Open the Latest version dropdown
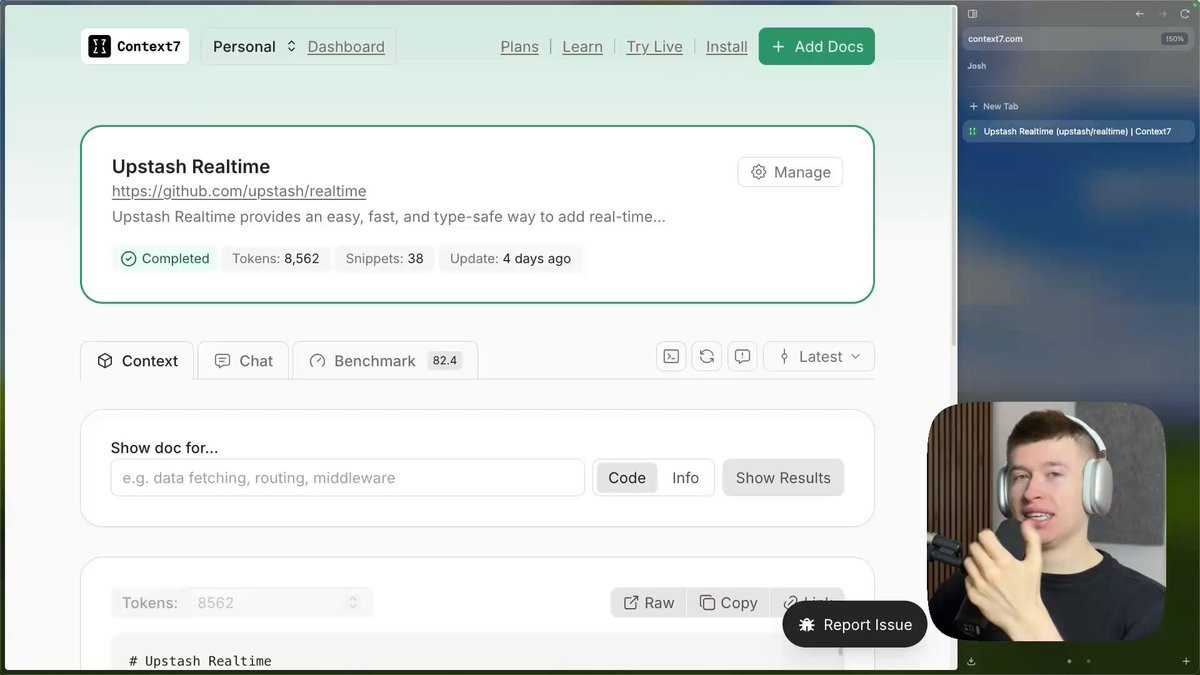Viewport: 1200px width, 675px height. (x=819, y=357)
